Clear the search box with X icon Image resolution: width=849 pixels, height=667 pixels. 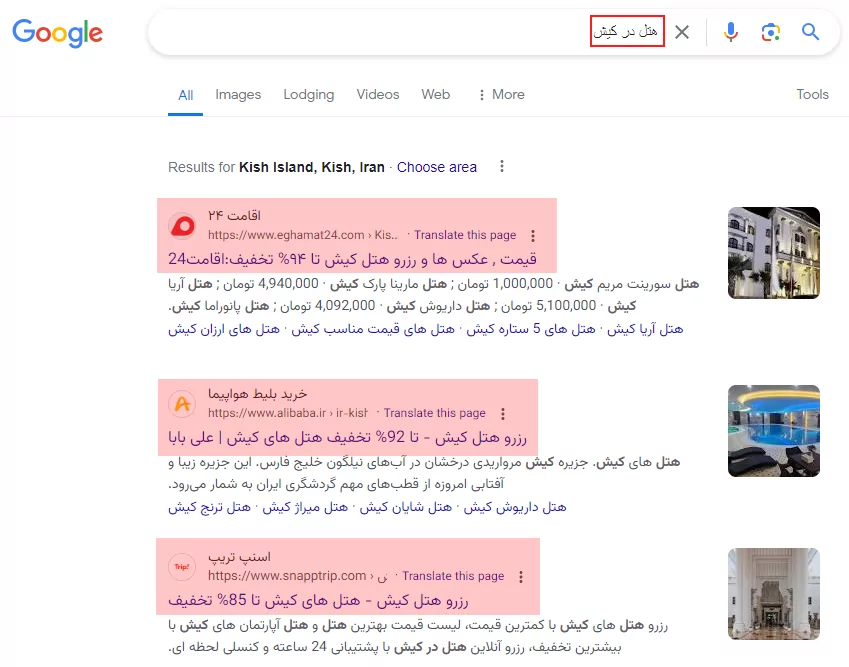point(682,32)
